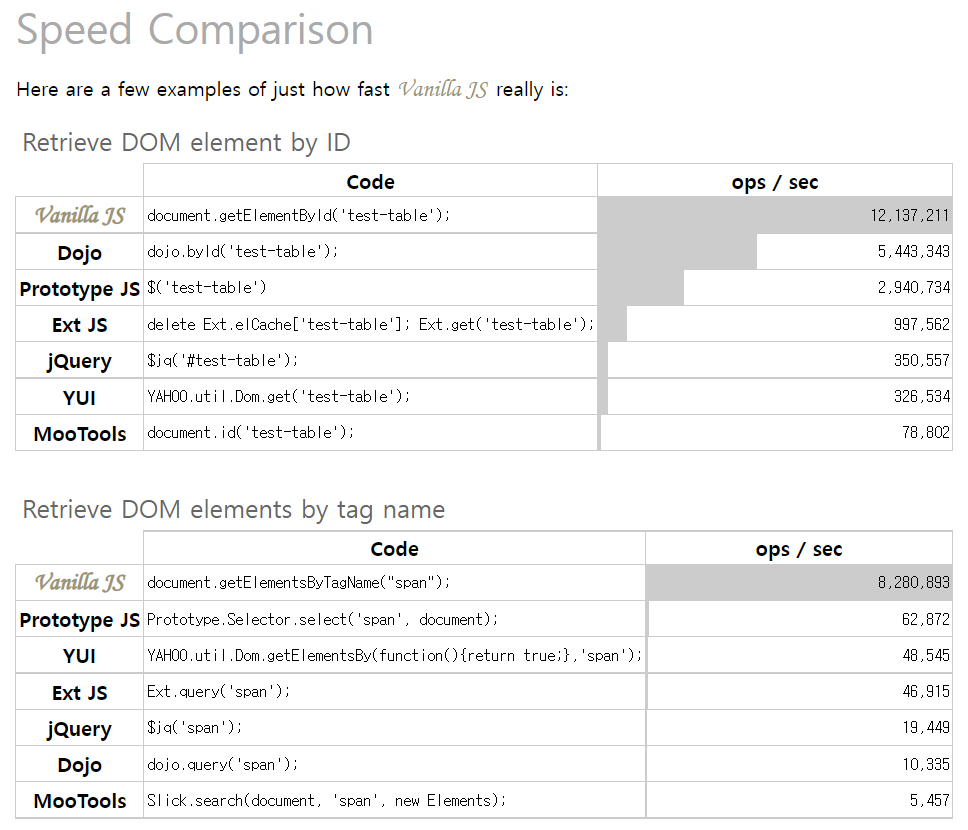Click the ops / sec header of the tag name table
Screen dimensions: 968x830
799,550
